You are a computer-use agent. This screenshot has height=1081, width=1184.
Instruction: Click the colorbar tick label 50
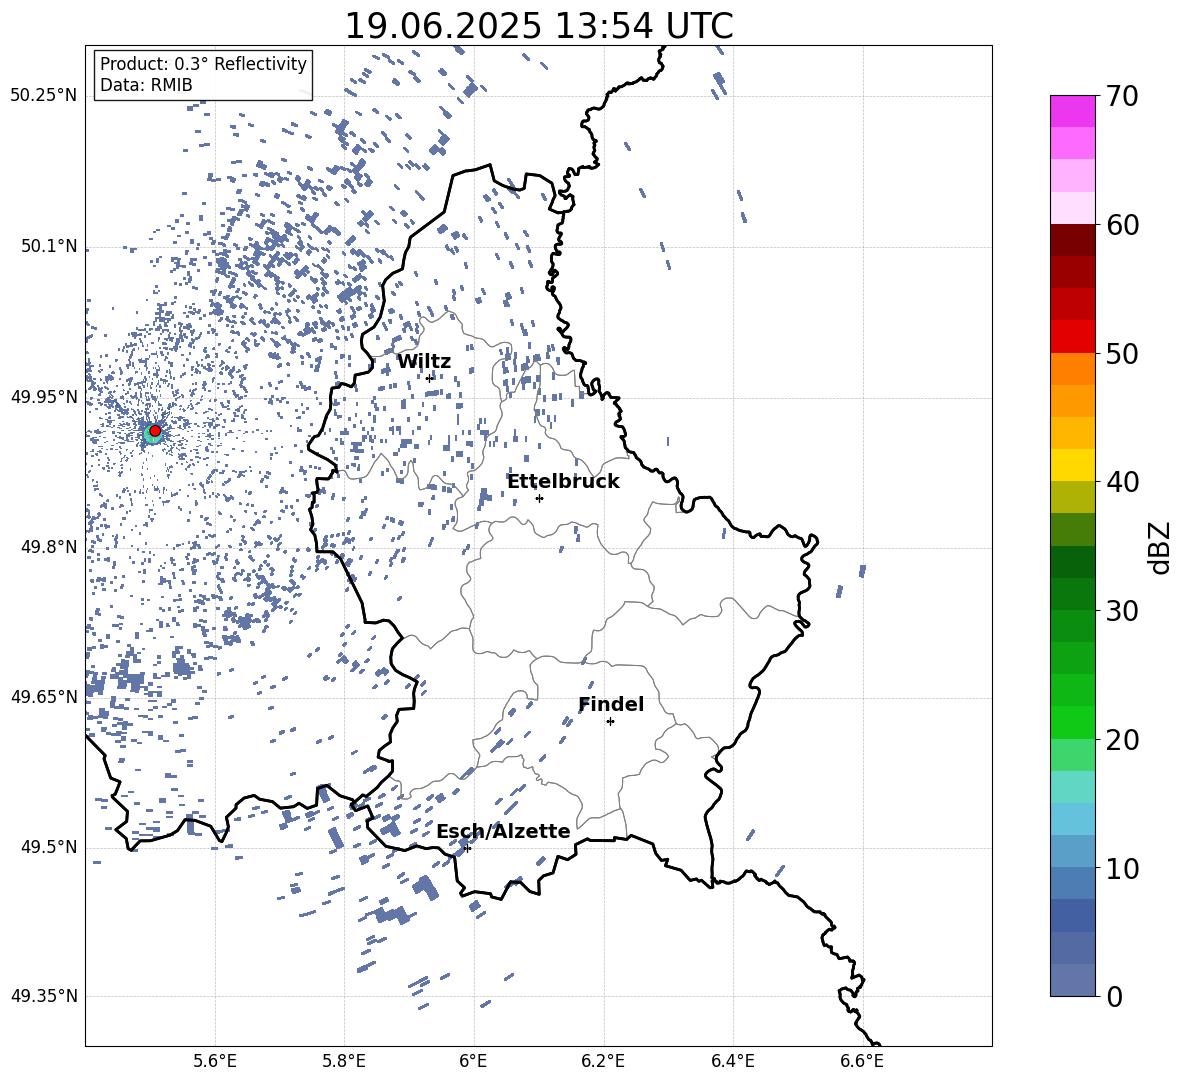(x=1122, y=354)
